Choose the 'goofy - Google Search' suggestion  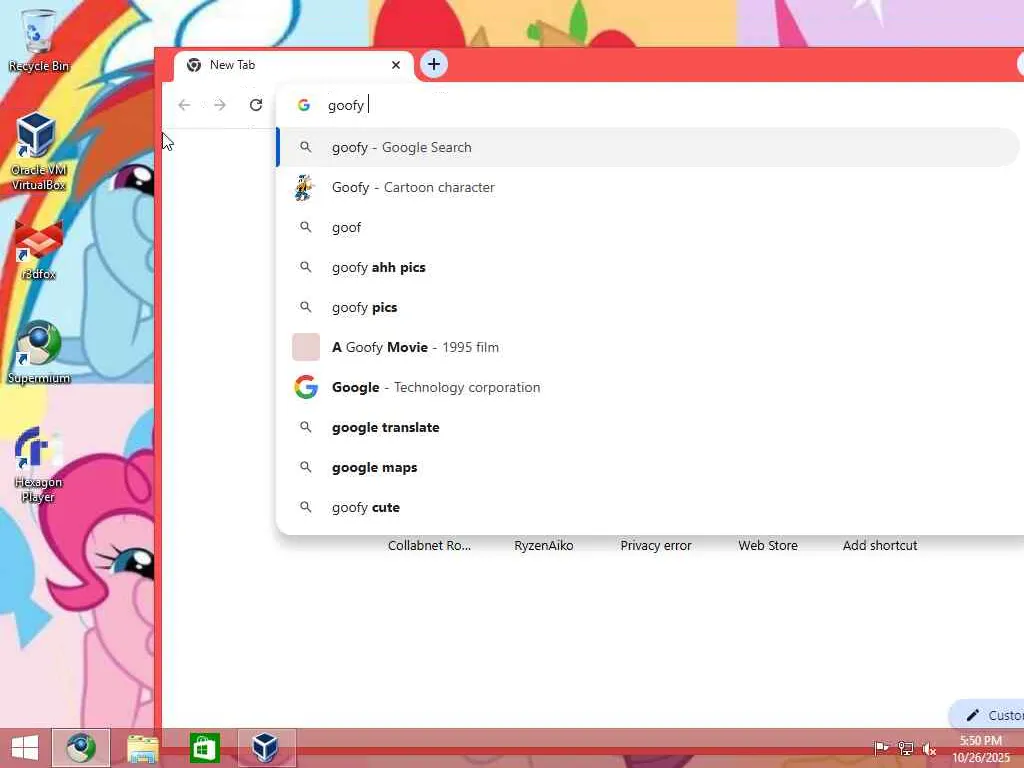tap(648, 148)
